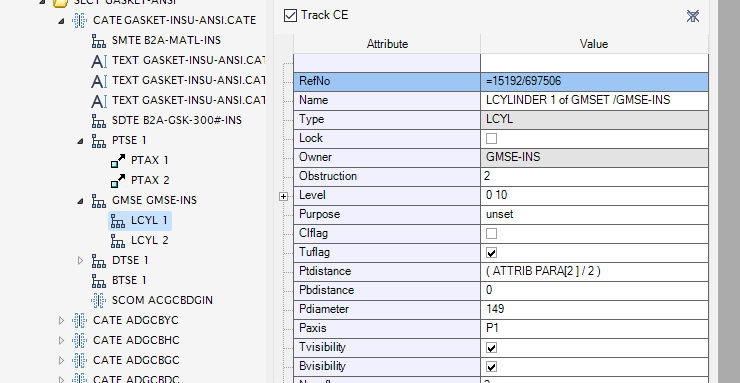The height and width of the screenshot is (383, 740).
Task: Collapse the GMSE GMSE-INS node
Action: click(80, 201)
